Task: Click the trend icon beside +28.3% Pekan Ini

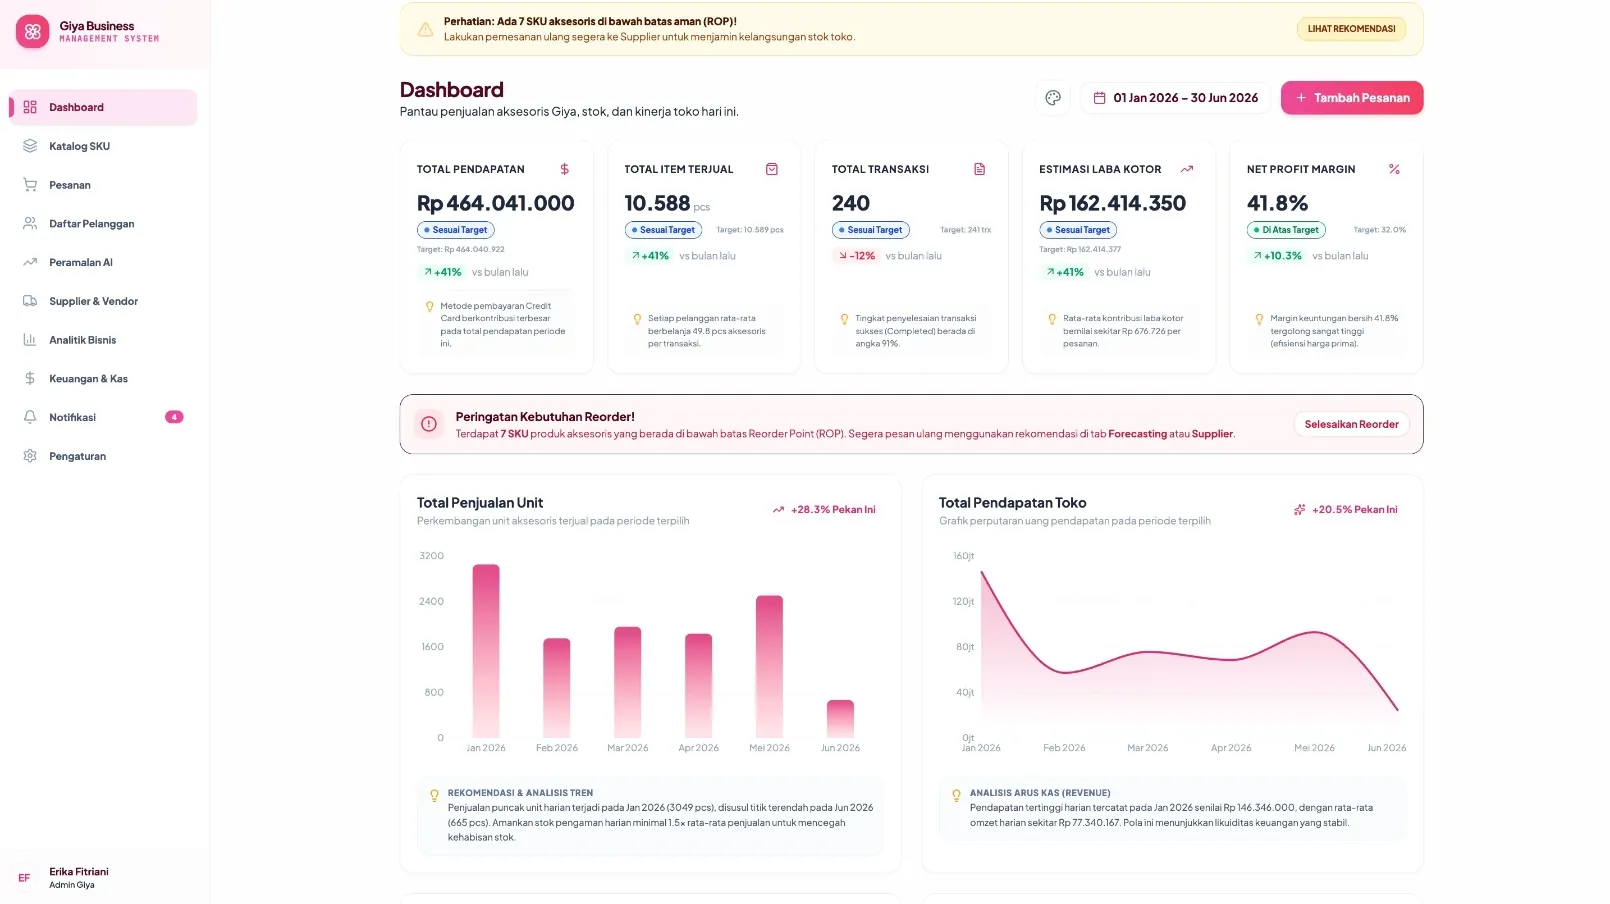Action: [x=778, y=510]
